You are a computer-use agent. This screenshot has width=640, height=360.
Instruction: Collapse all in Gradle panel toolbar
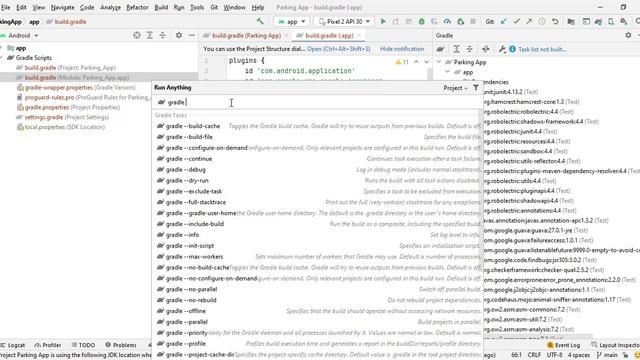pos(469,49)
